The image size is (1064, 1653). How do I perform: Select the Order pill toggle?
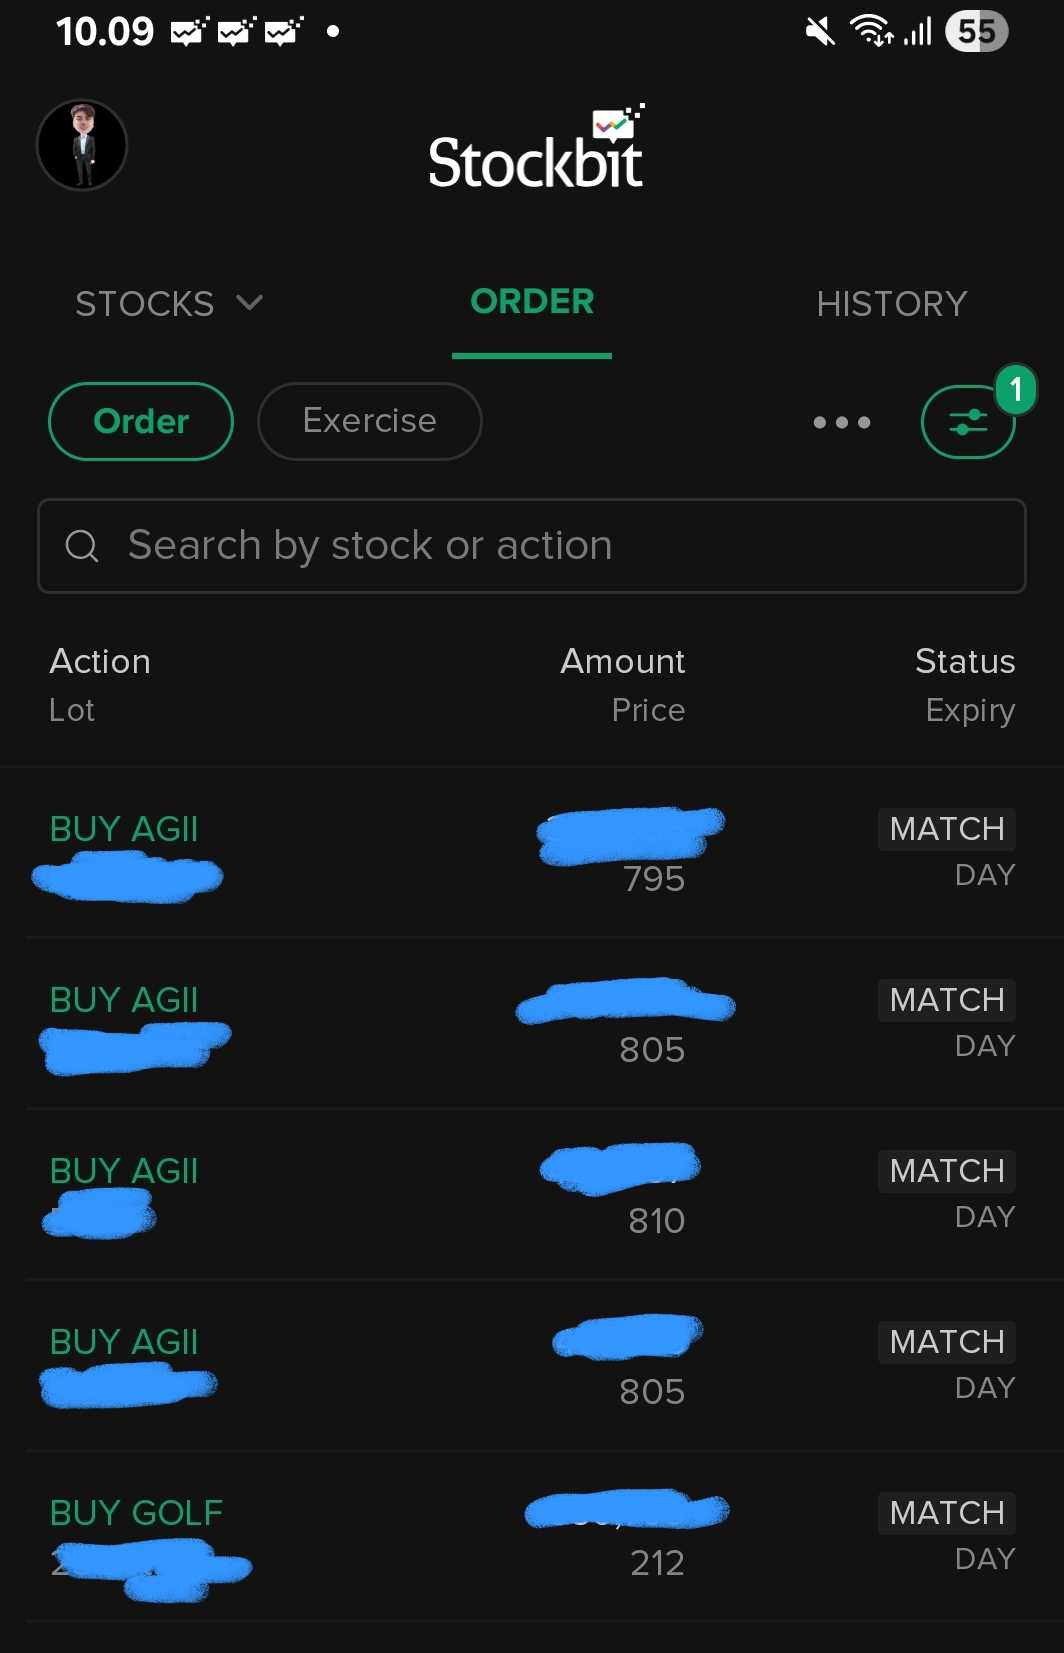pyautogui.click(x=141, y=421)
